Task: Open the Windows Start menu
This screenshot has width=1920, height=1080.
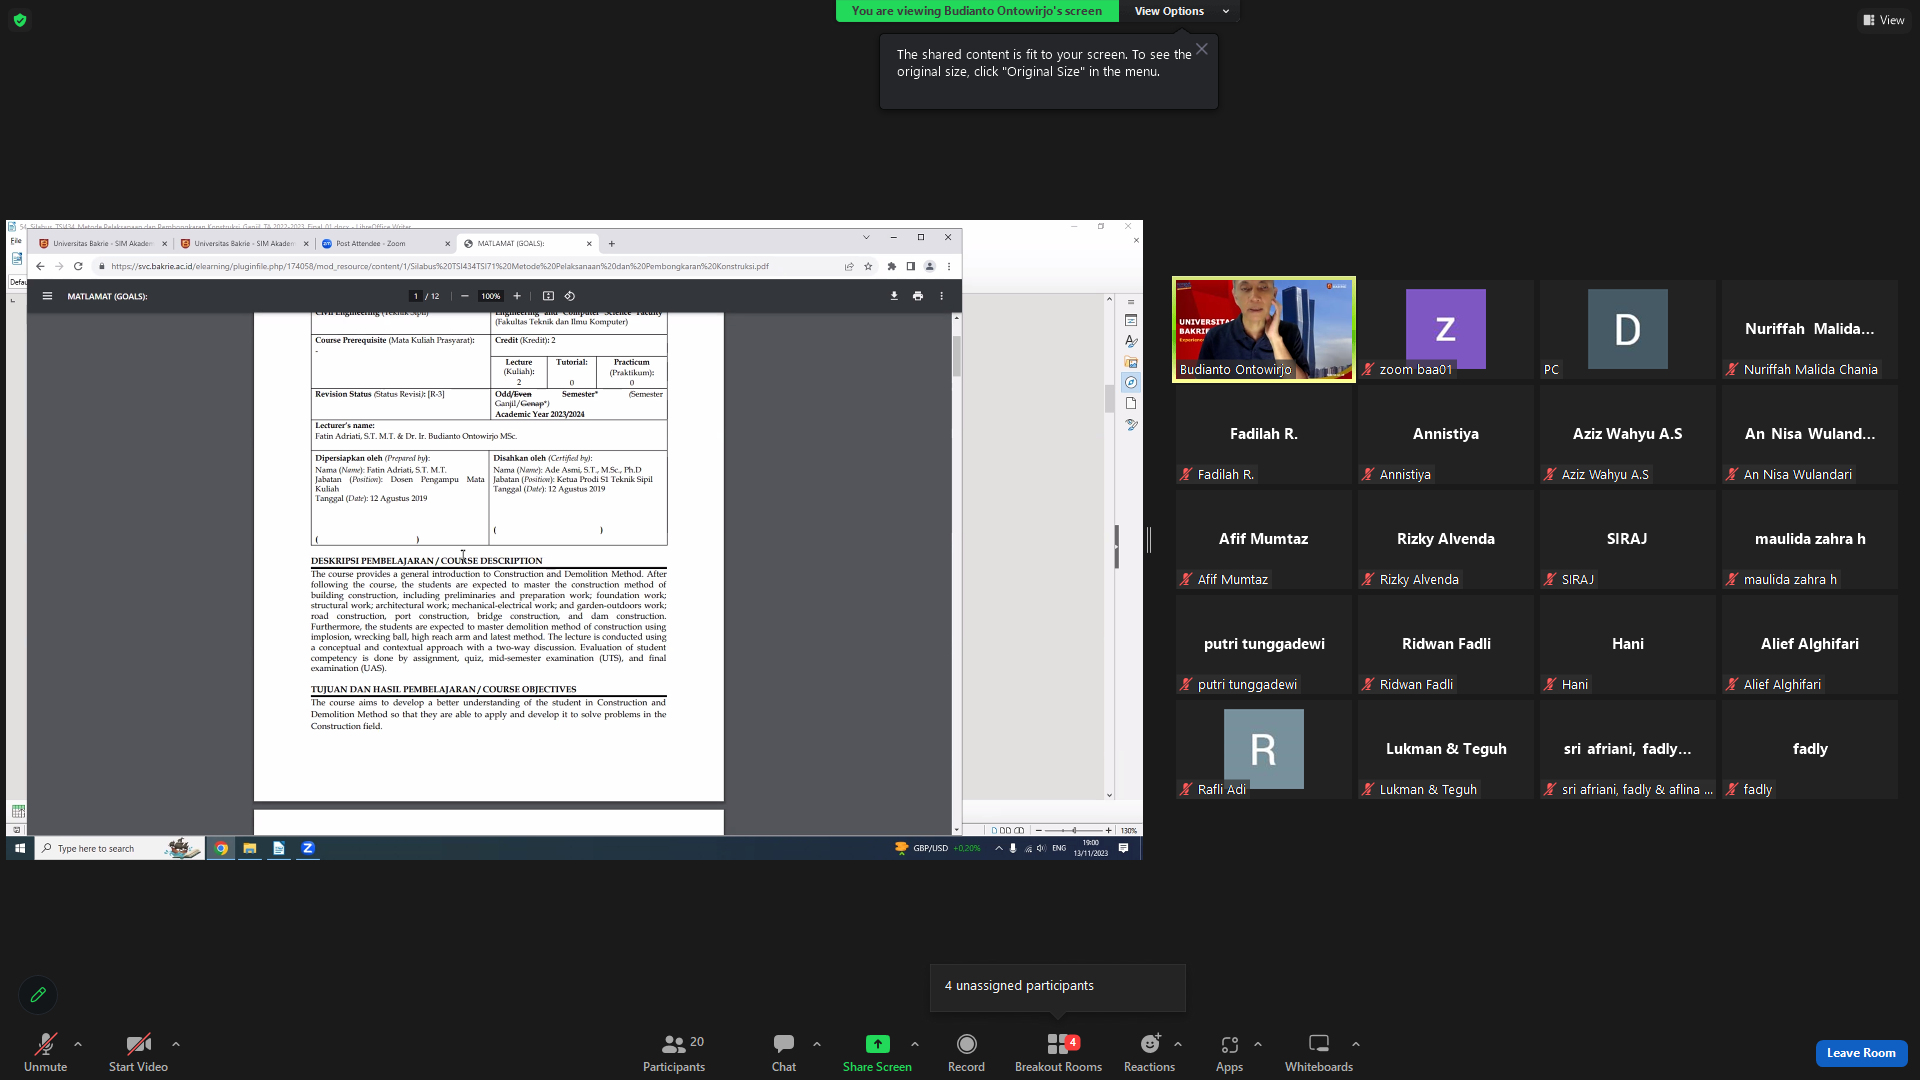Action: (x=20, y=848)
